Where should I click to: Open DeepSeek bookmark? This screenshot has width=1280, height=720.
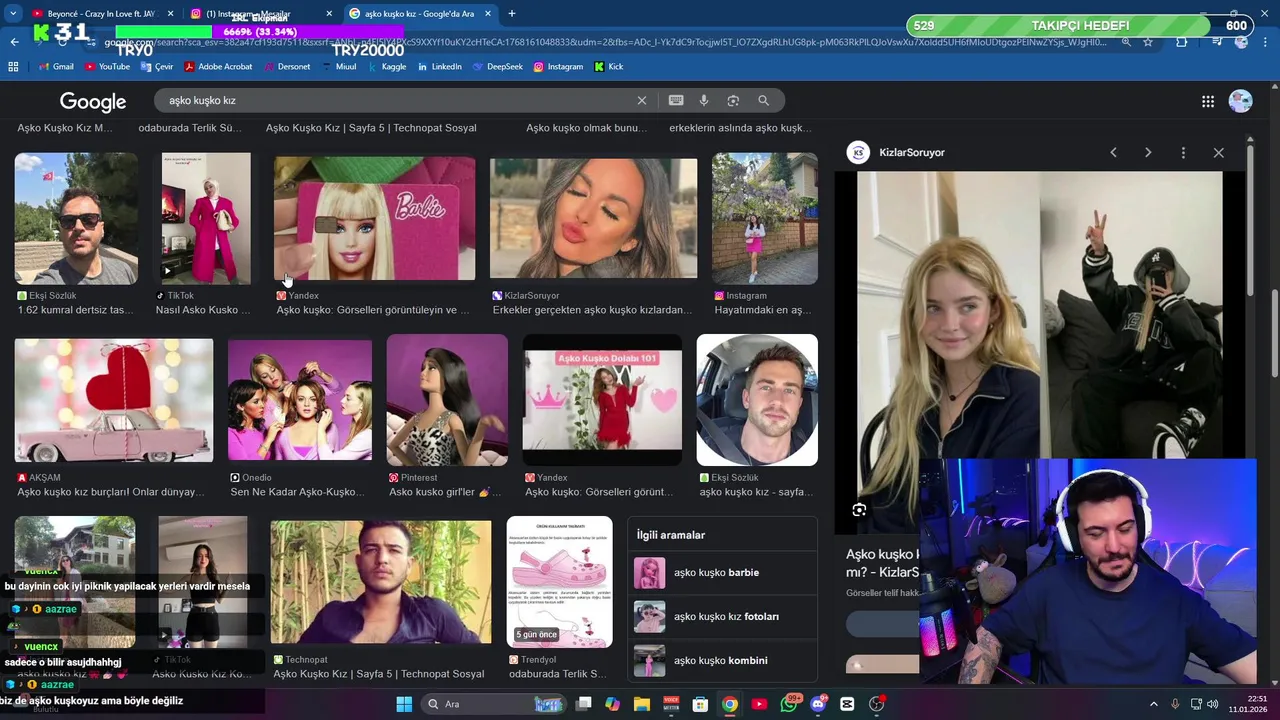pos(497,66)
